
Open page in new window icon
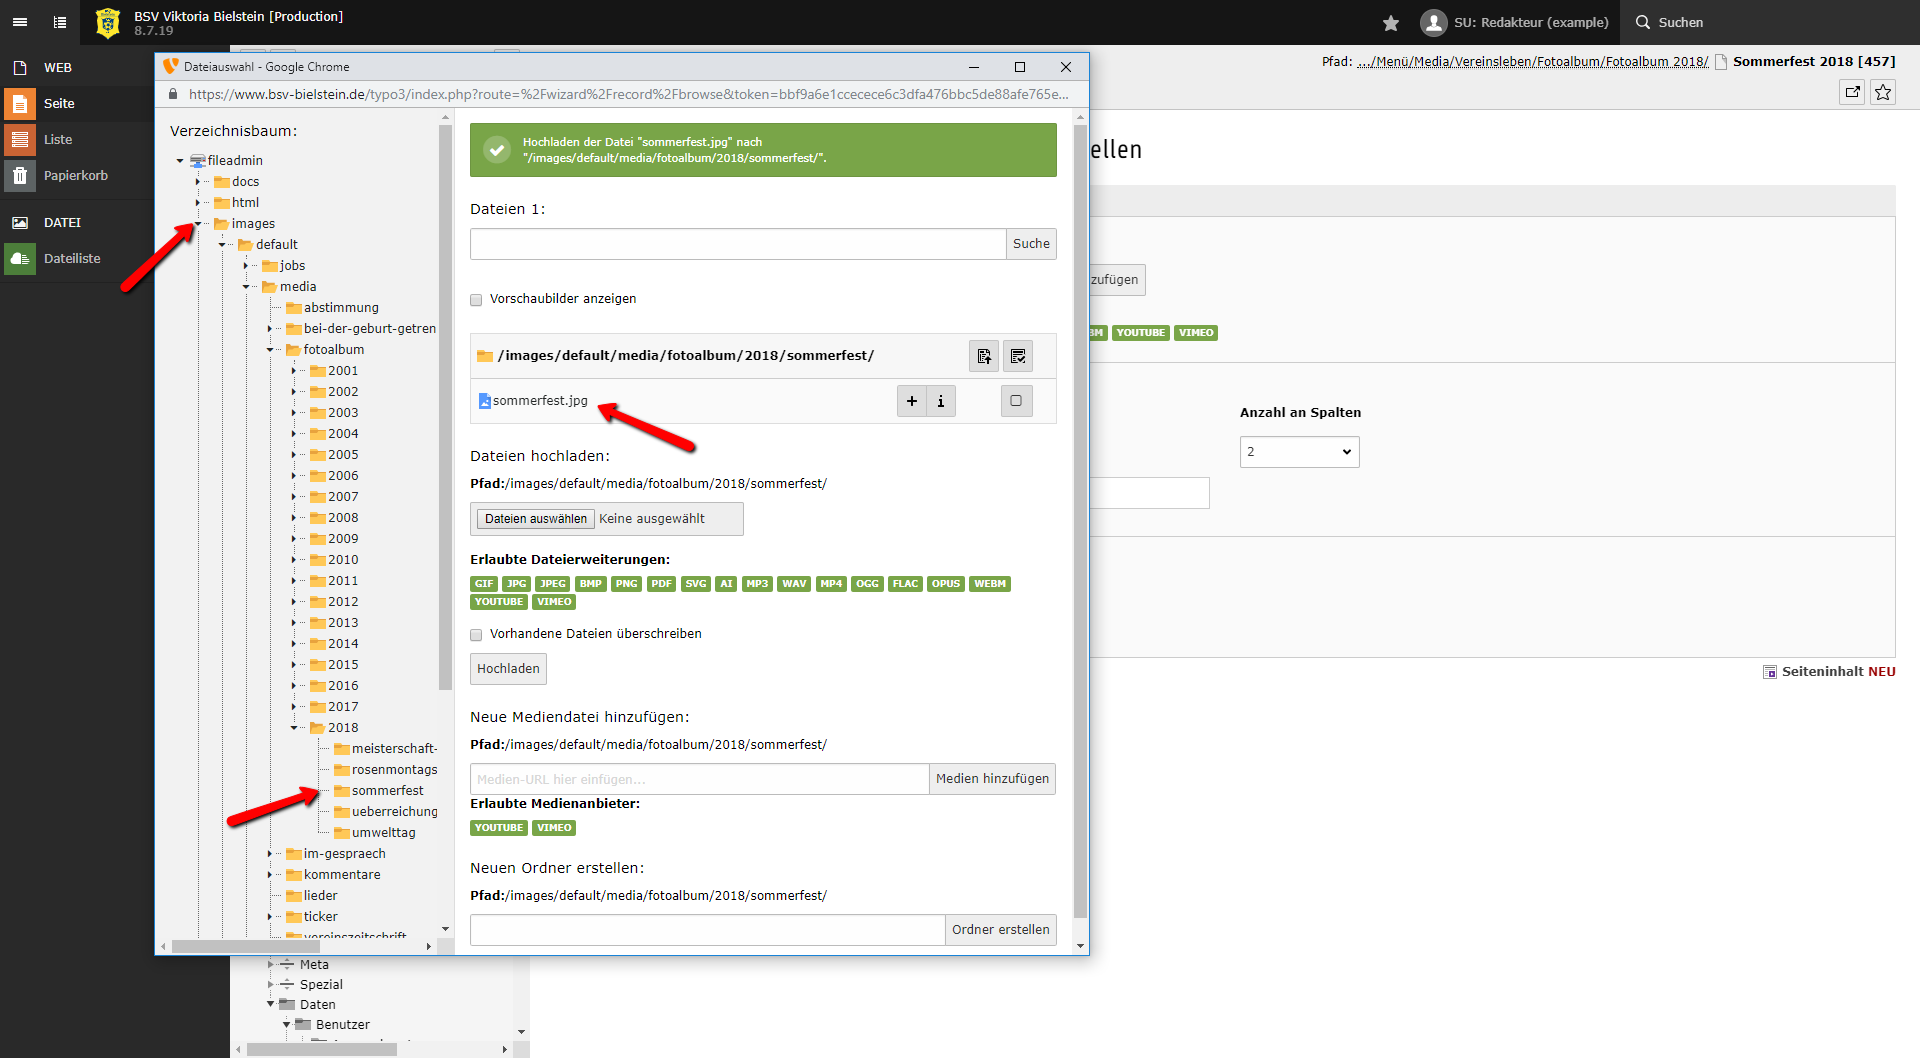[1852, 92]
